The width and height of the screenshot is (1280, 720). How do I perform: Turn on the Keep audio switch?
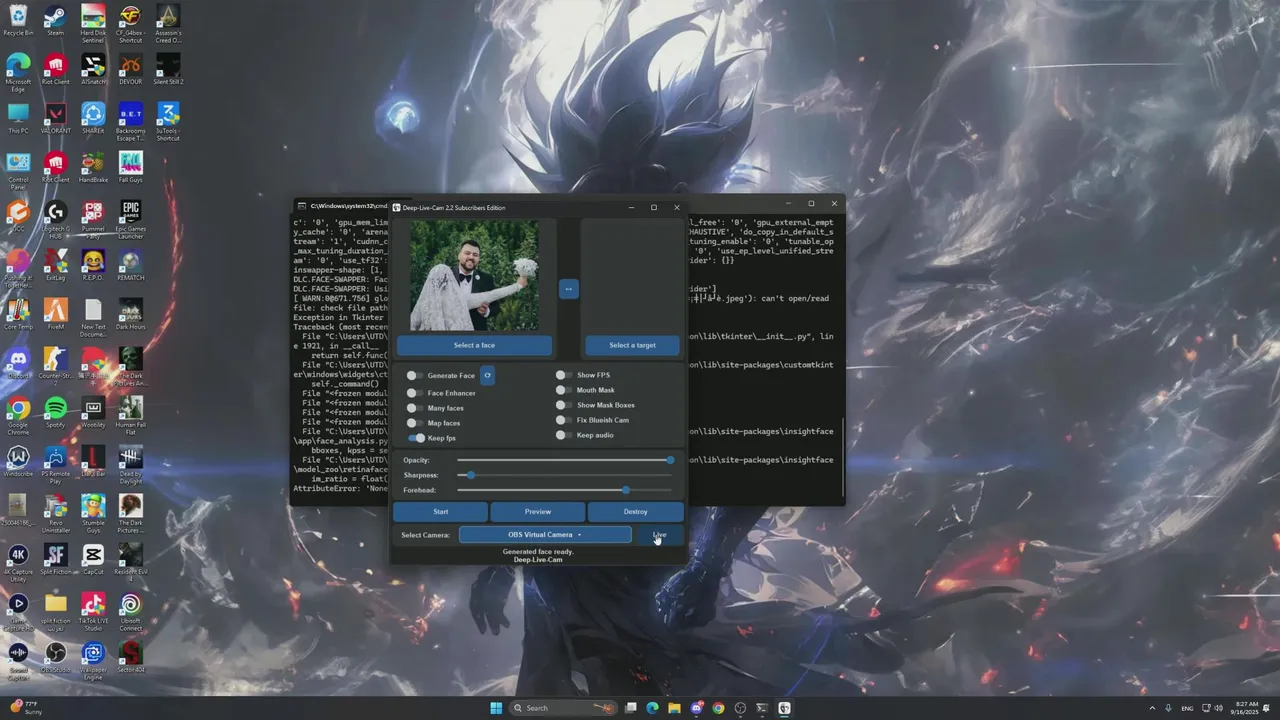[563, 435]
